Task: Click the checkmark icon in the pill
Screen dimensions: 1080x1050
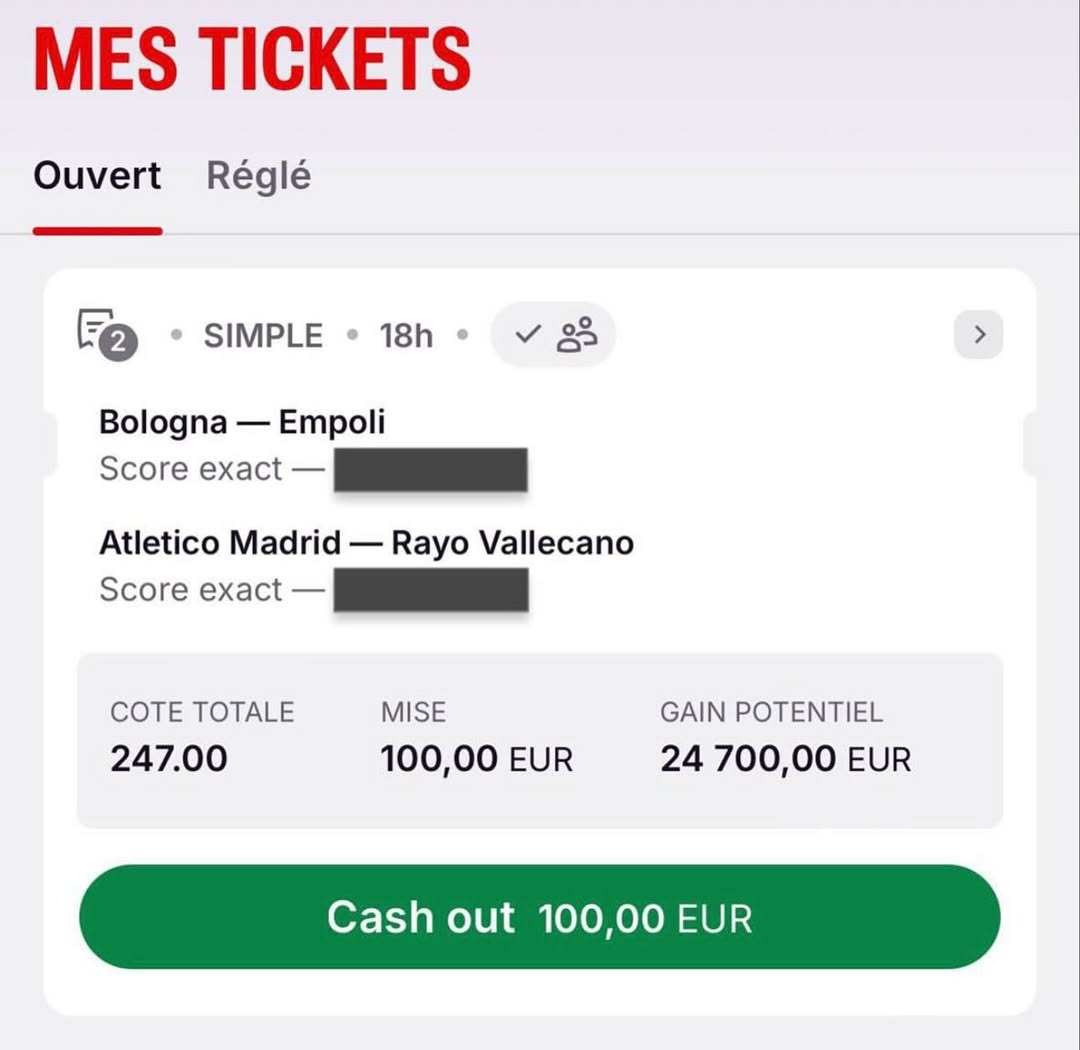Action: (528, 334)
